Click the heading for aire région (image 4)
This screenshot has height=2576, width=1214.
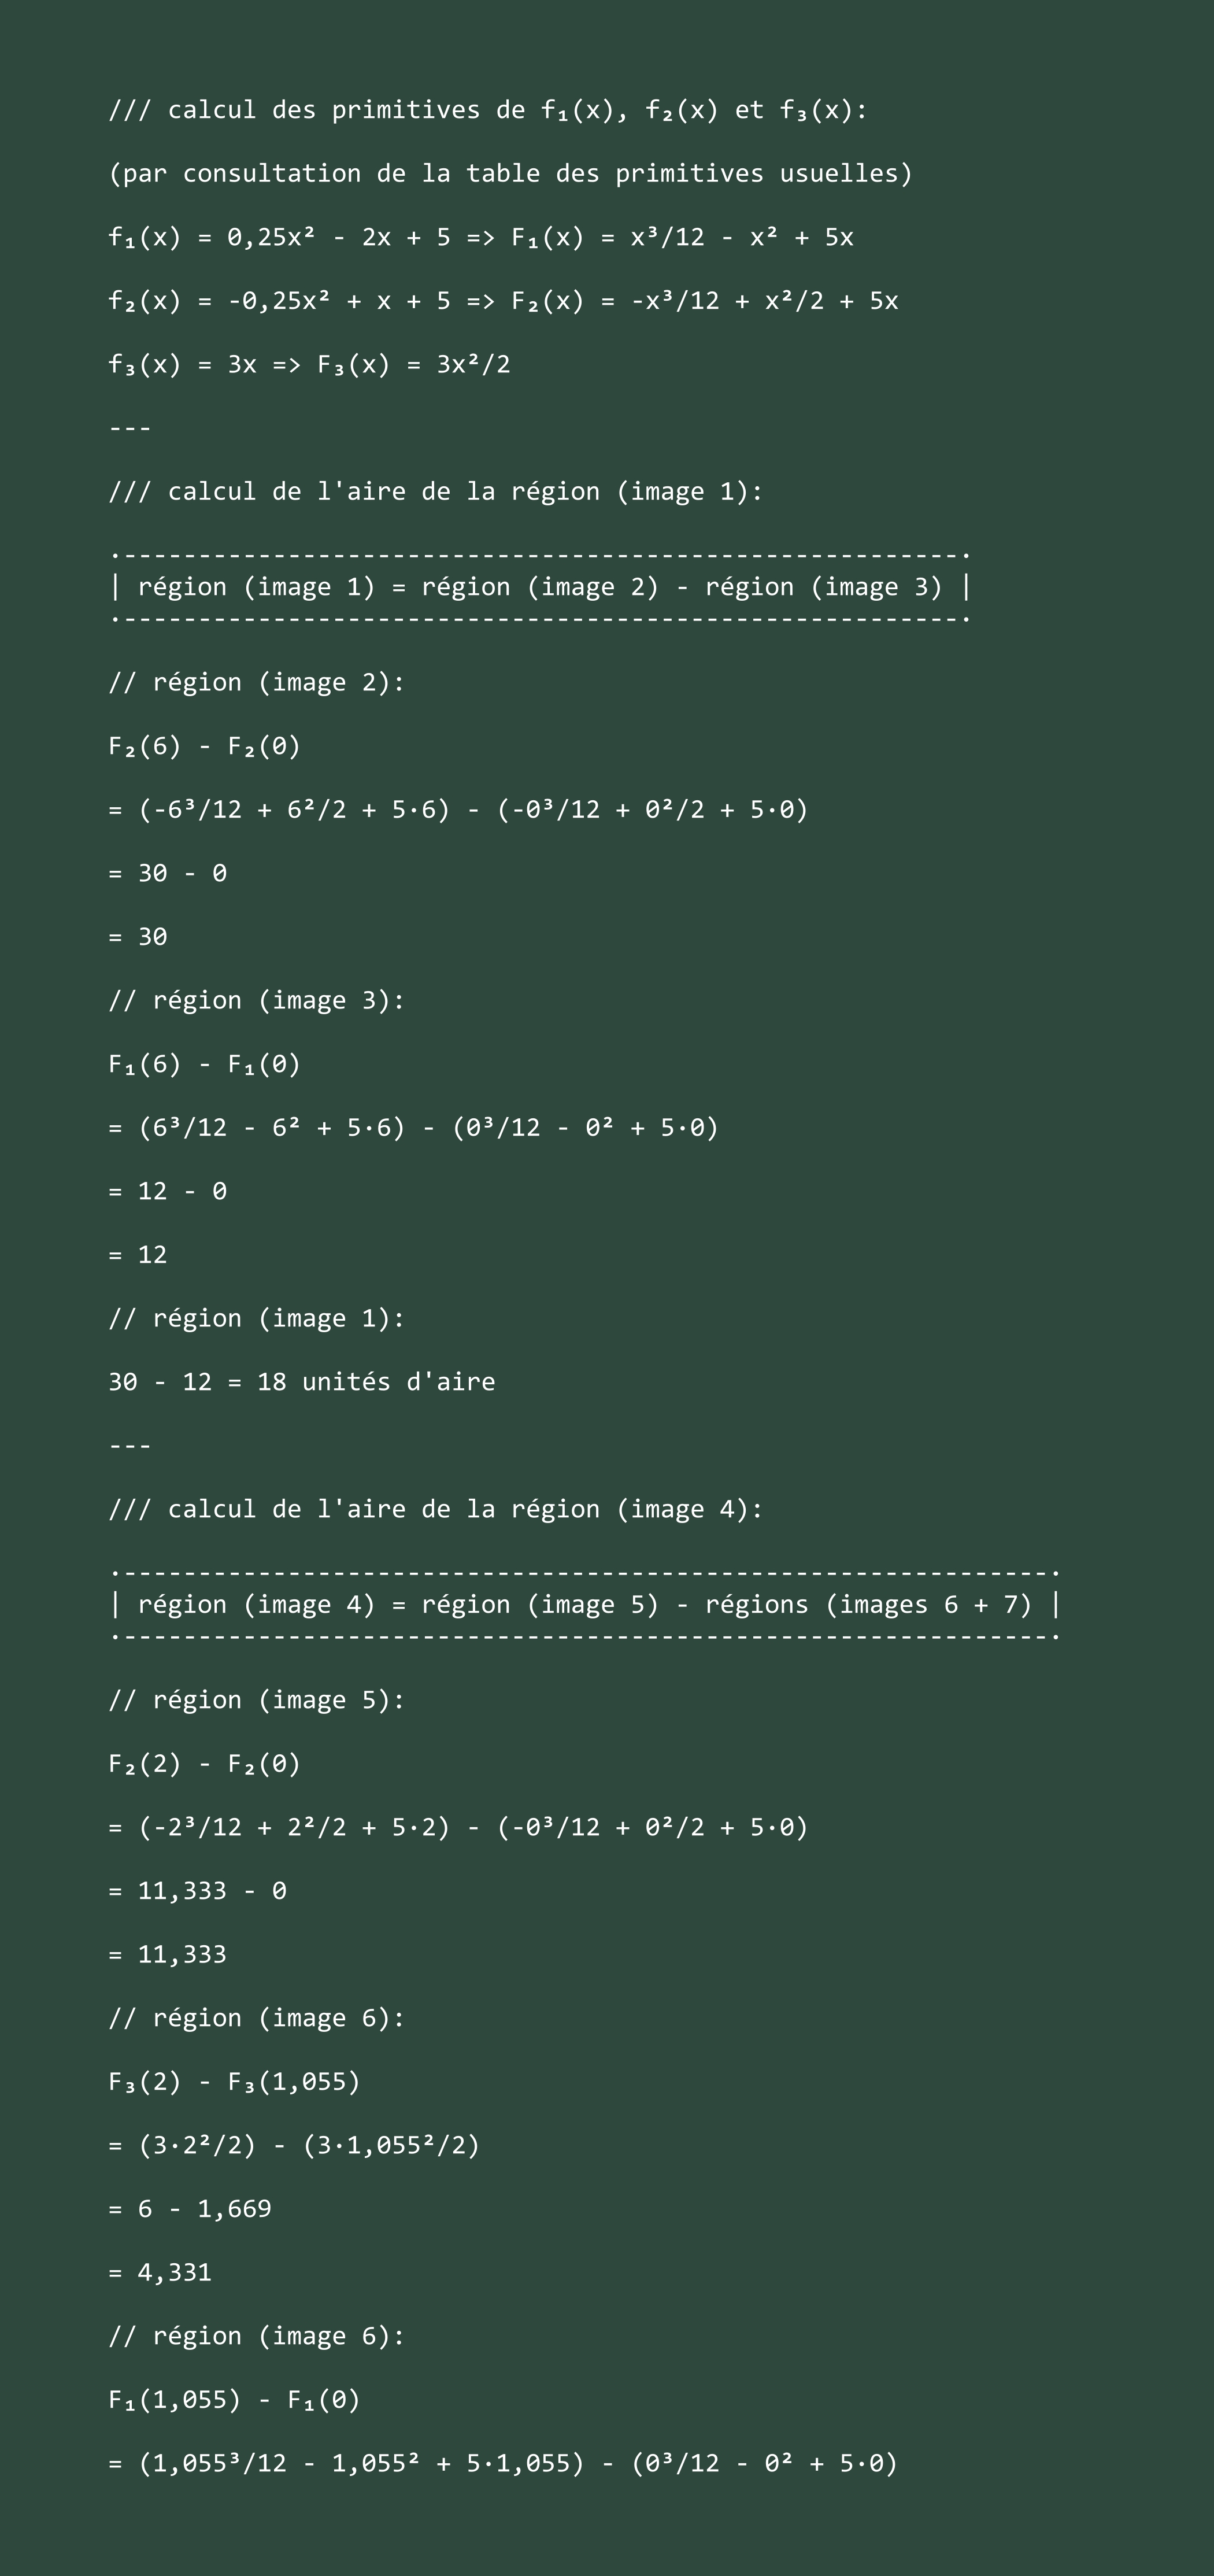coord(436,1509)
